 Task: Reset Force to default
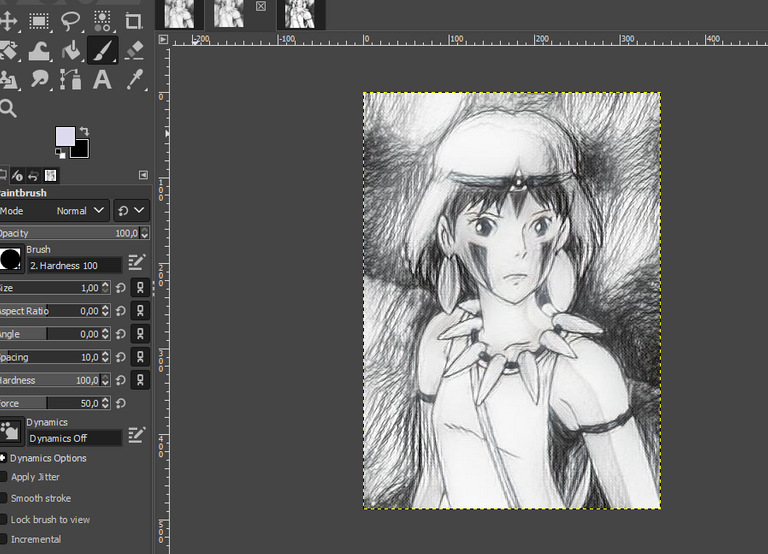pos(120,403)
